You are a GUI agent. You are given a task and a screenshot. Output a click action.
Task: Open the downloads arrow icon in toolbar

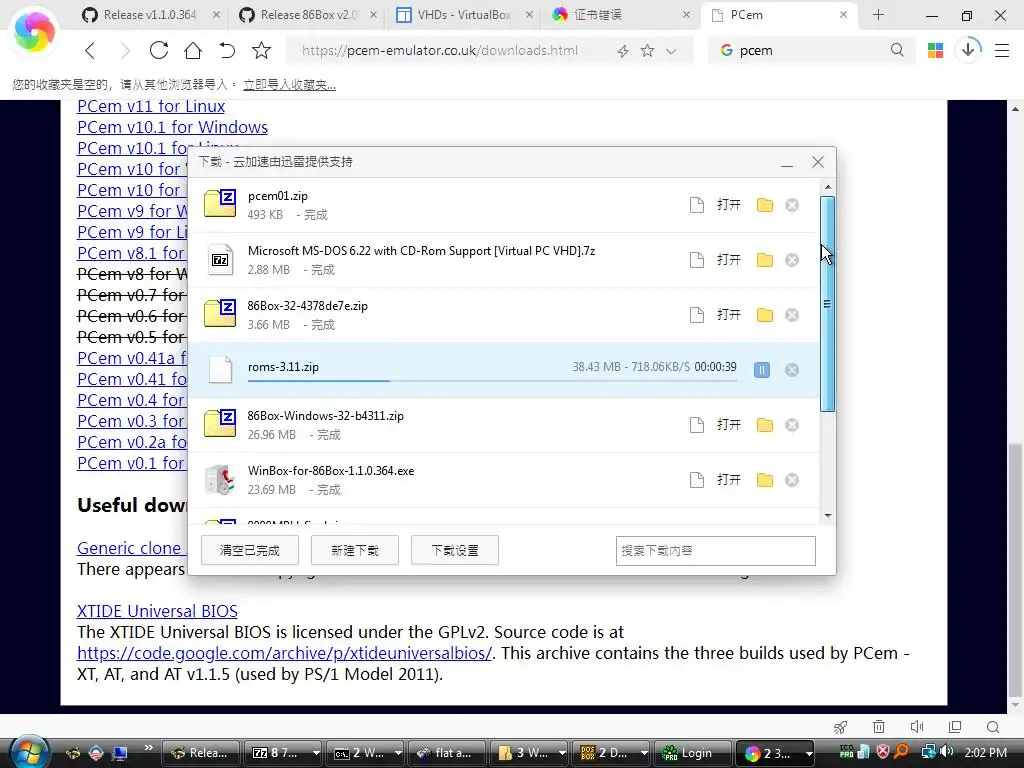[968, 49]
